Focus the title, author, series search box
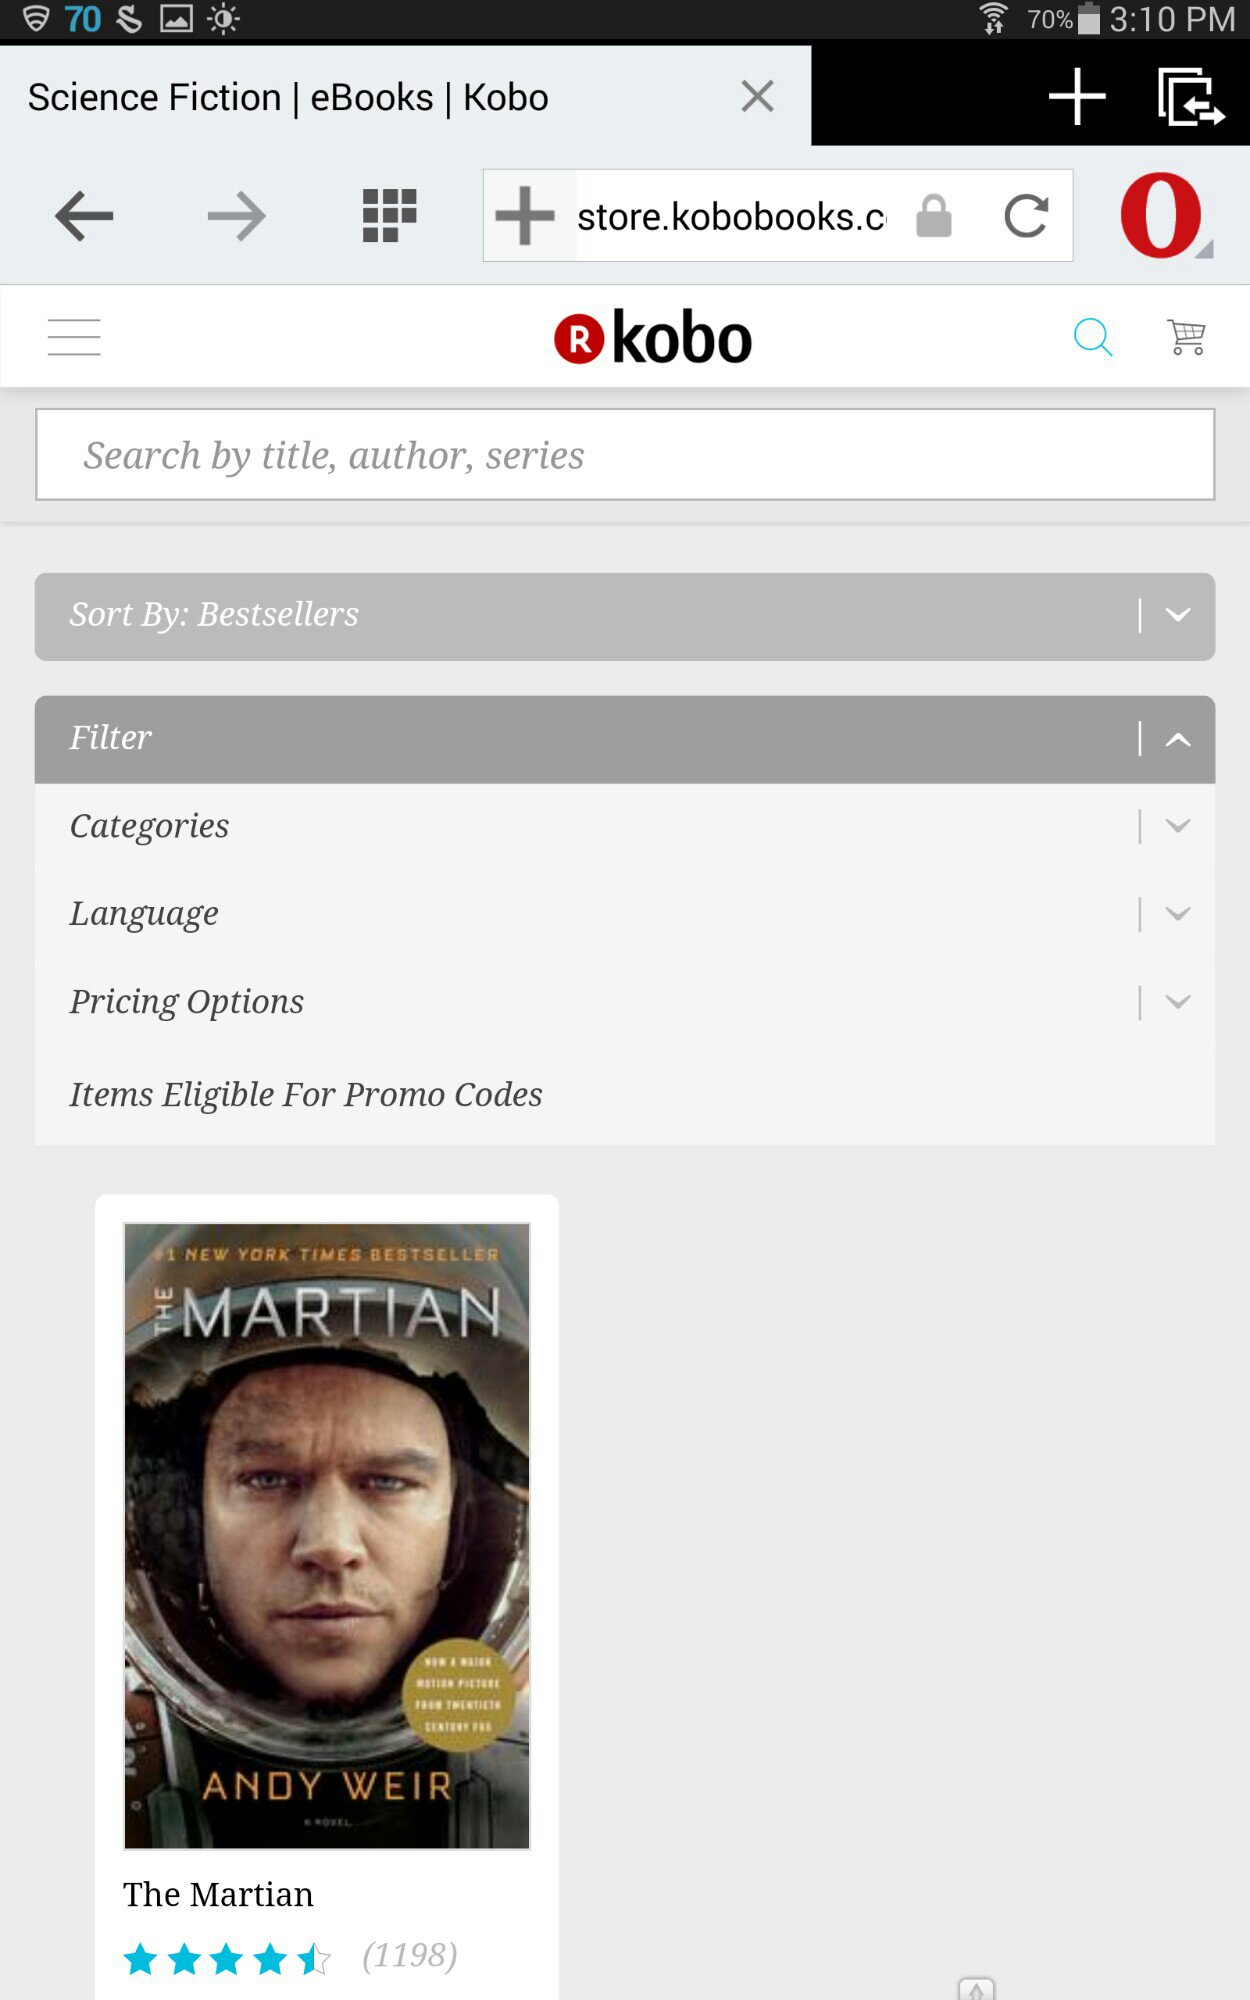This screenshot has height=2000, width=1250. (x=625, y=455)
